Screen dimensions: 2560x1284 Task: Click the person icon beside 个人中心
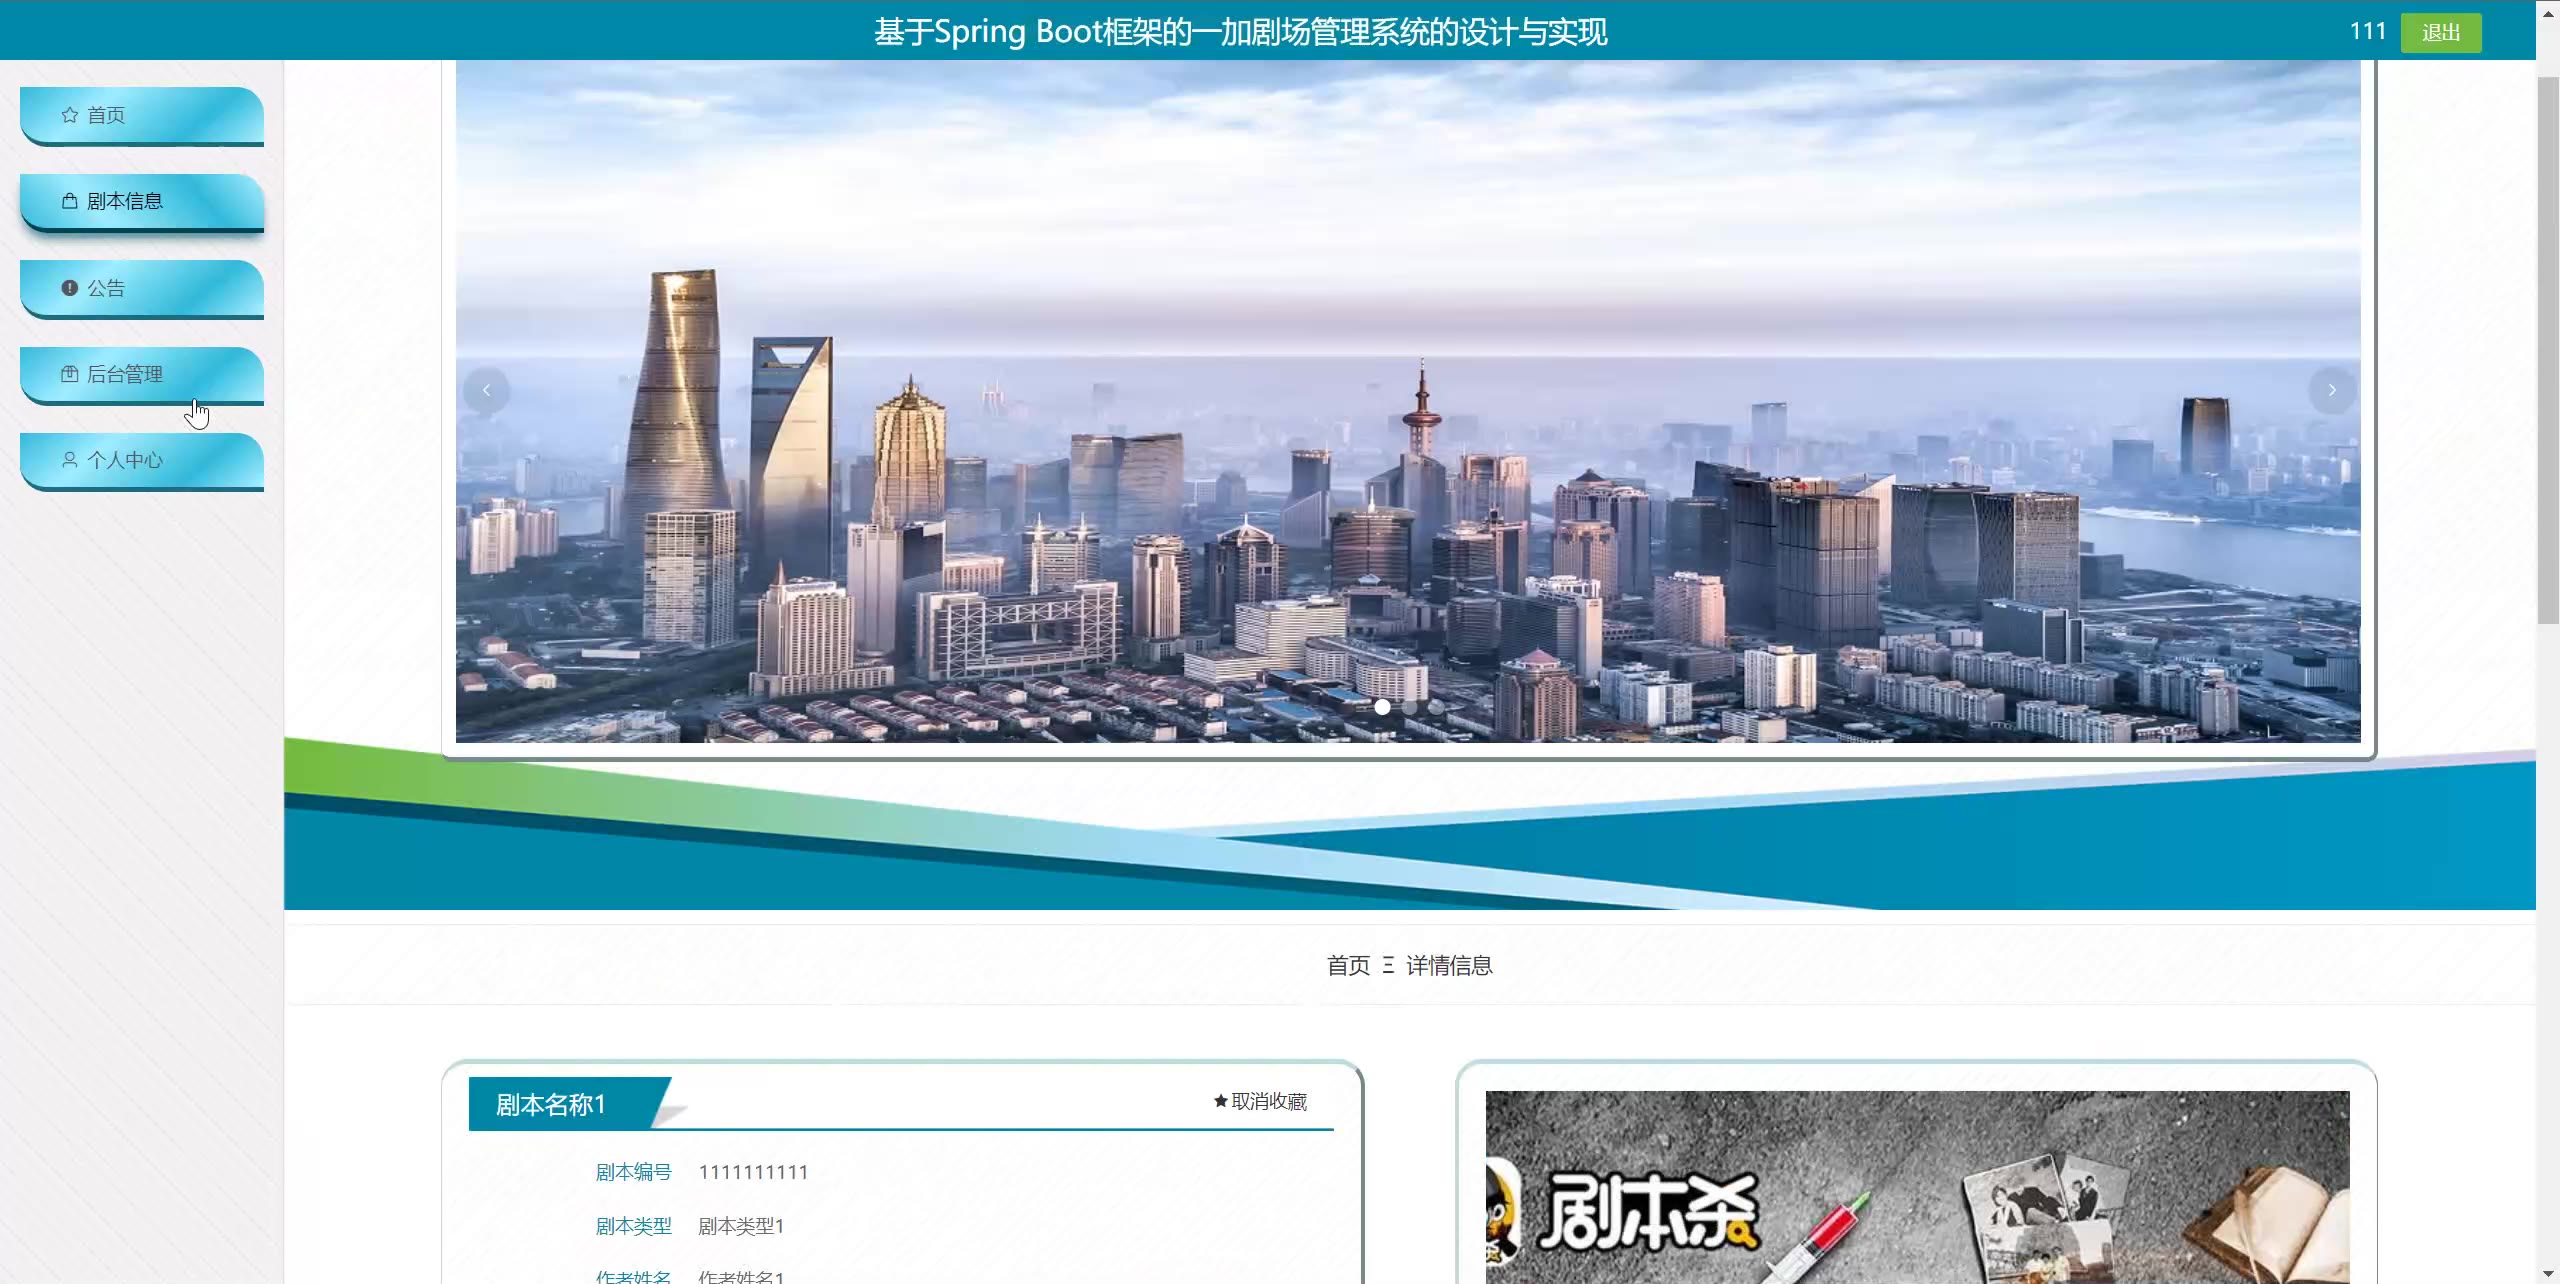pyautogui.click(x=69, y=460)
